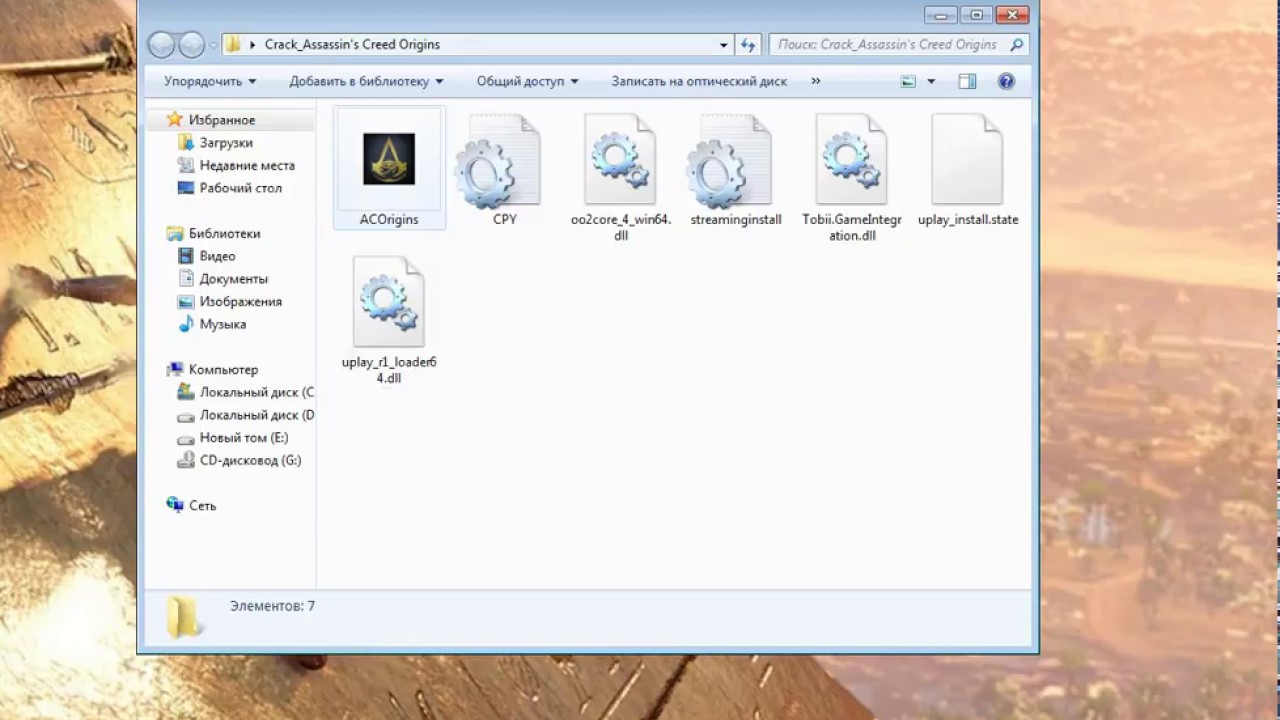The width and height of the screenshot is (1280, 720).
Task: Click the search magnifier icon
Action: pyautogui.click(x=1017, y=44)
